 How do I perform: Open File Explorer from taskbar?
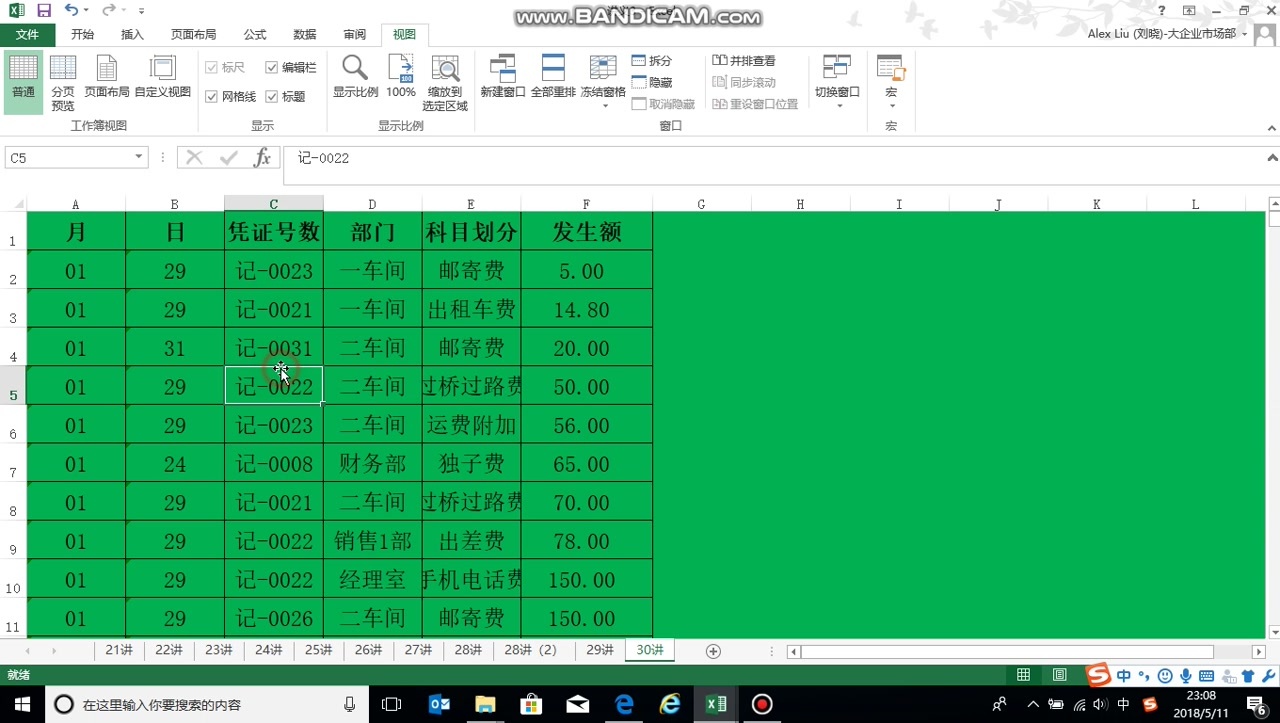[x=485, y=704]
